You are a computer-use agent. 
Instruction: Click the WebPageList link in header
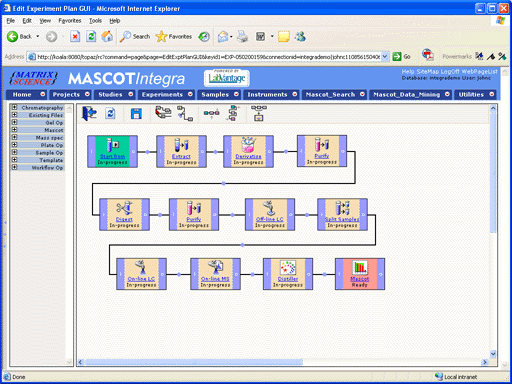coord(479,72)
